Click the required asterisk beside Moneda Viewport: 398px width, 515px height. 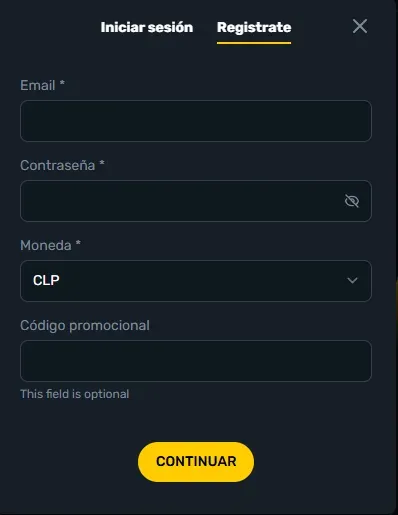click(x=78, y=242)
